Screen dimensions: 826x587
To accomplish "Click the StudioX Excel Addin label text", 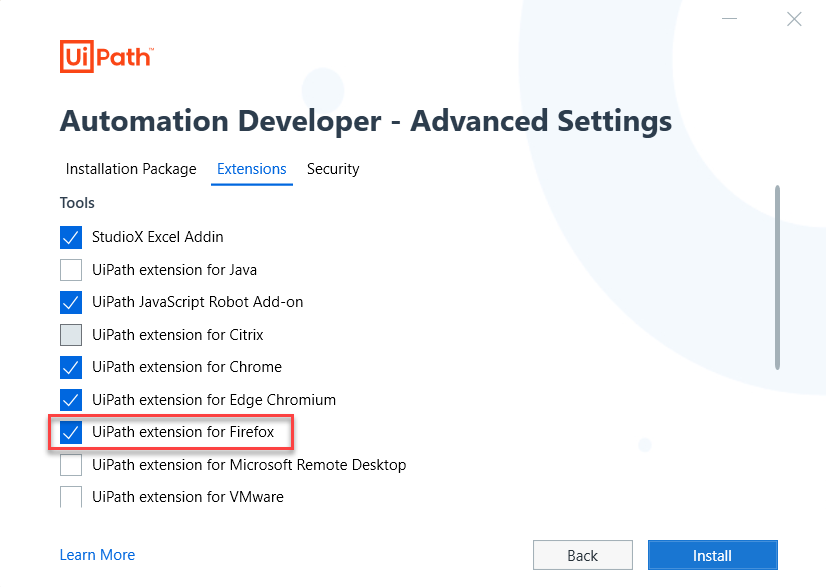I will tap(158, 237).
